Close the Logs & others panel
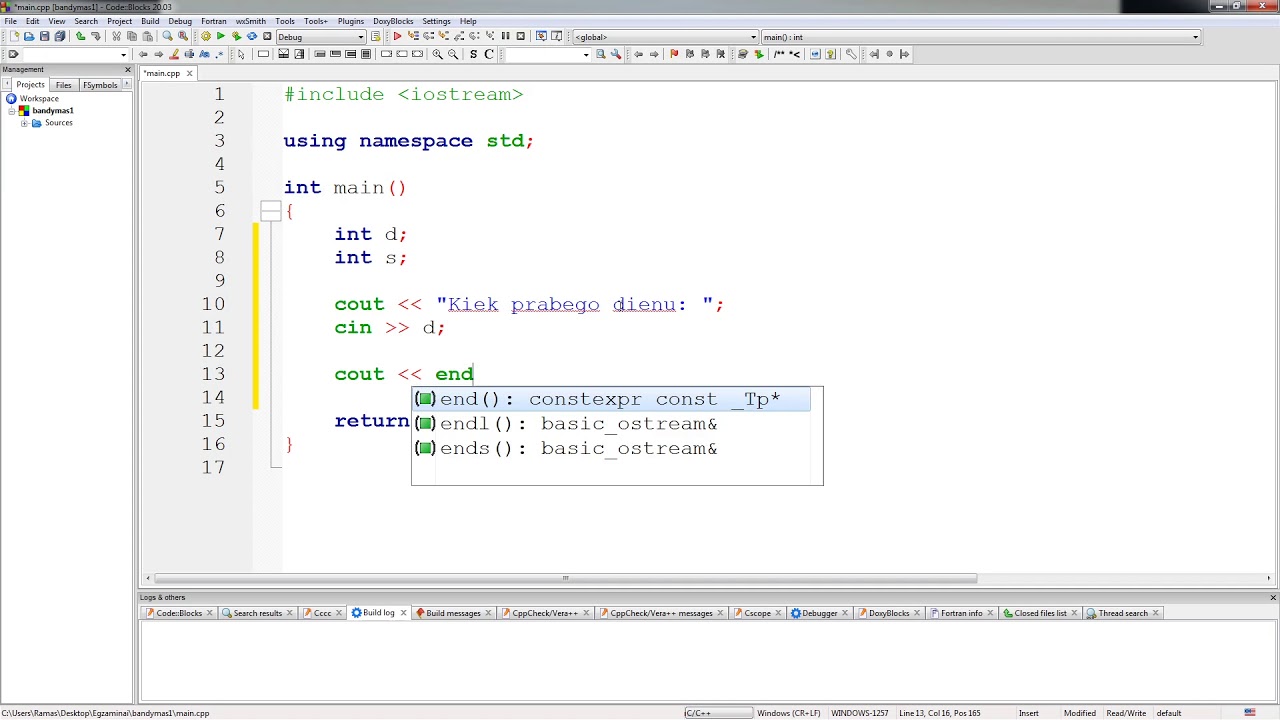Viewport: 1280px width, 720px height. [x=1273, y=597]
